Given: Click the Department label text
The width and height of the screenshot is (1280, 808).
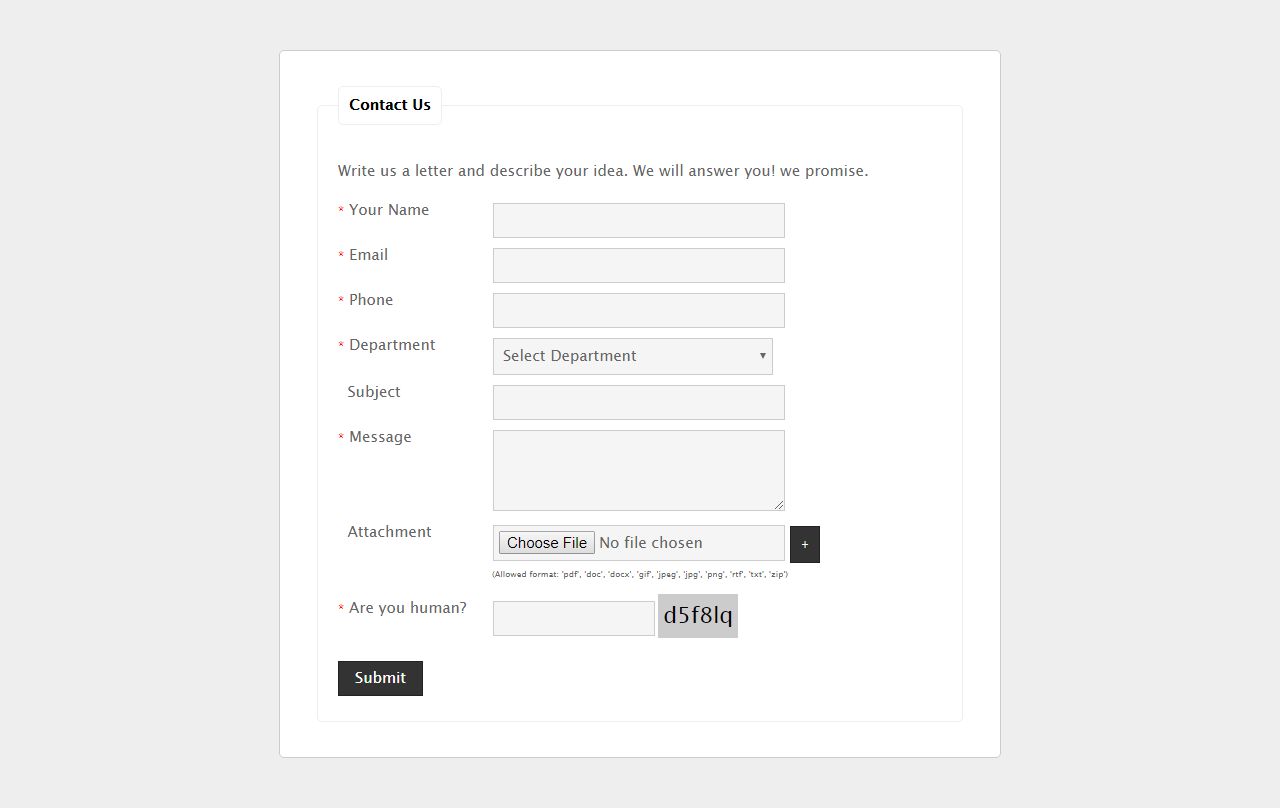Looking at the screenshot, I should pyautogui.click(x=392, y=345).
